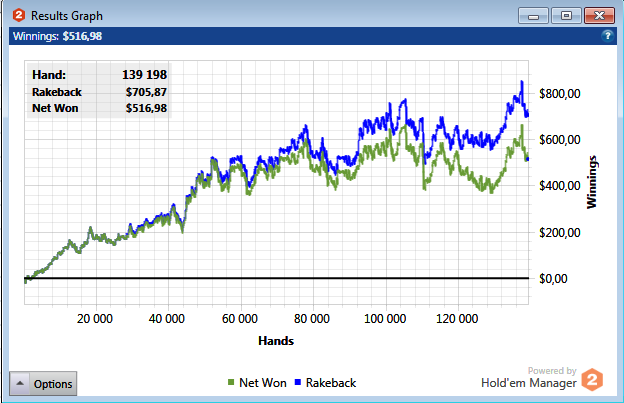Click the $400,00 axis label

click(560, 186)
